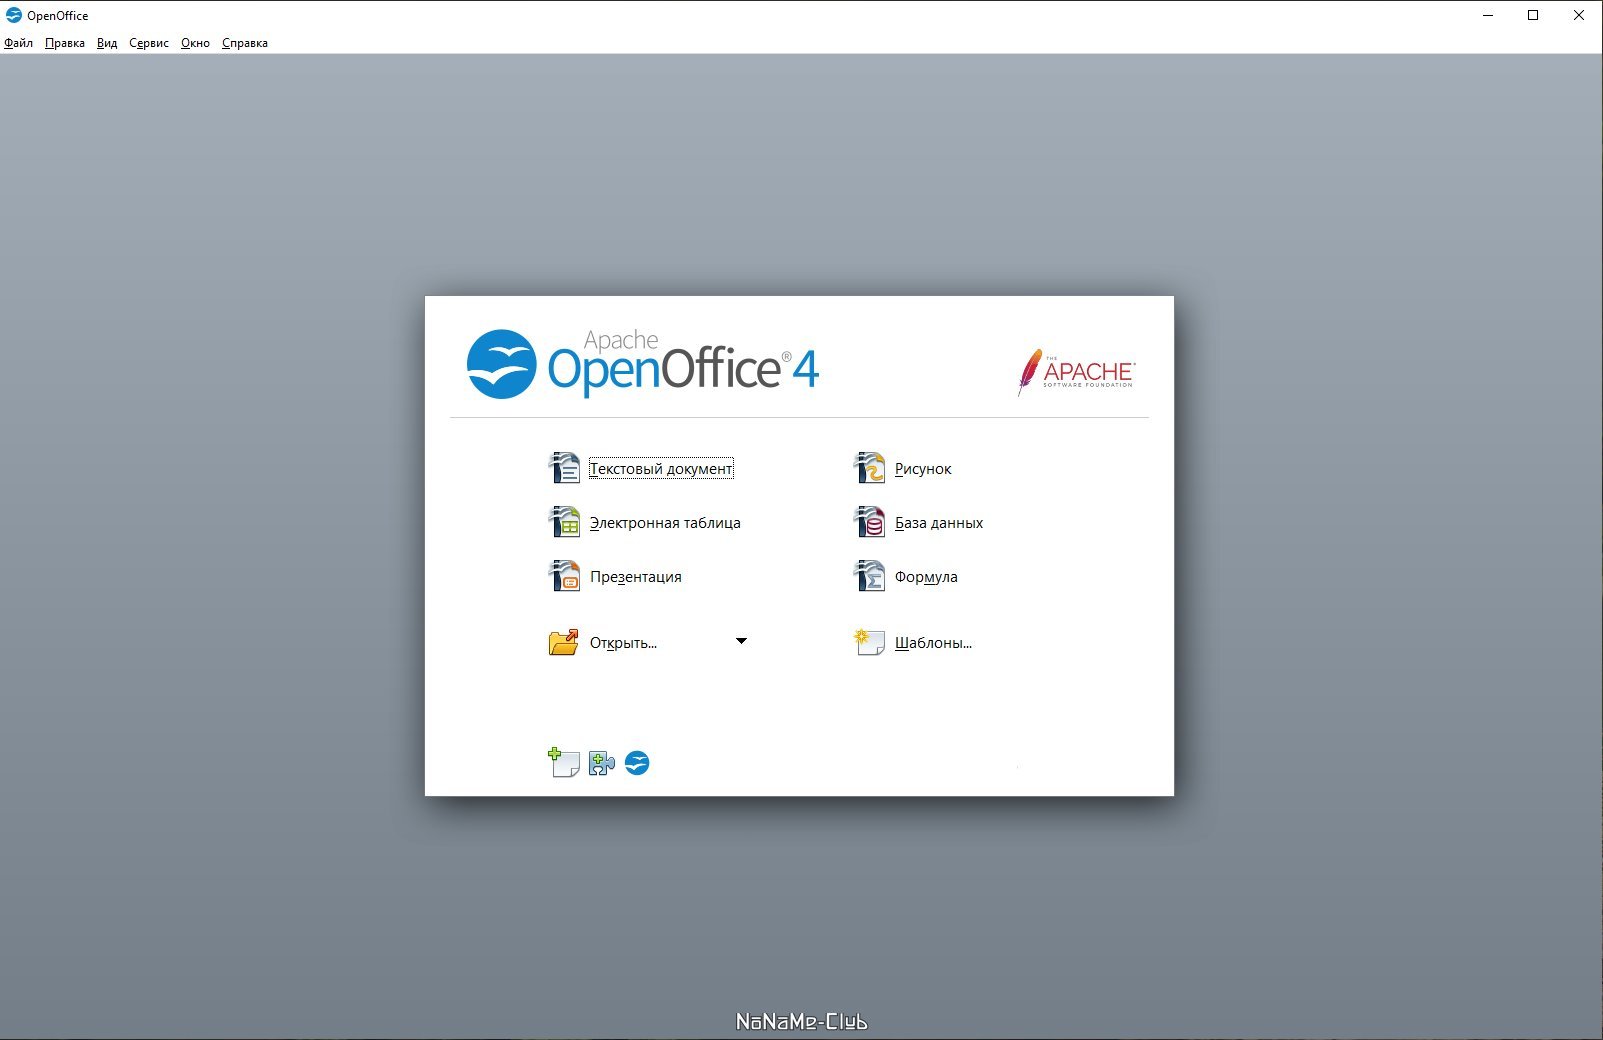The height and width of the screenshot is (1040, 1603).
Task: Click the Templates (Шаблоны) icon
Action: tap(869, 642)
